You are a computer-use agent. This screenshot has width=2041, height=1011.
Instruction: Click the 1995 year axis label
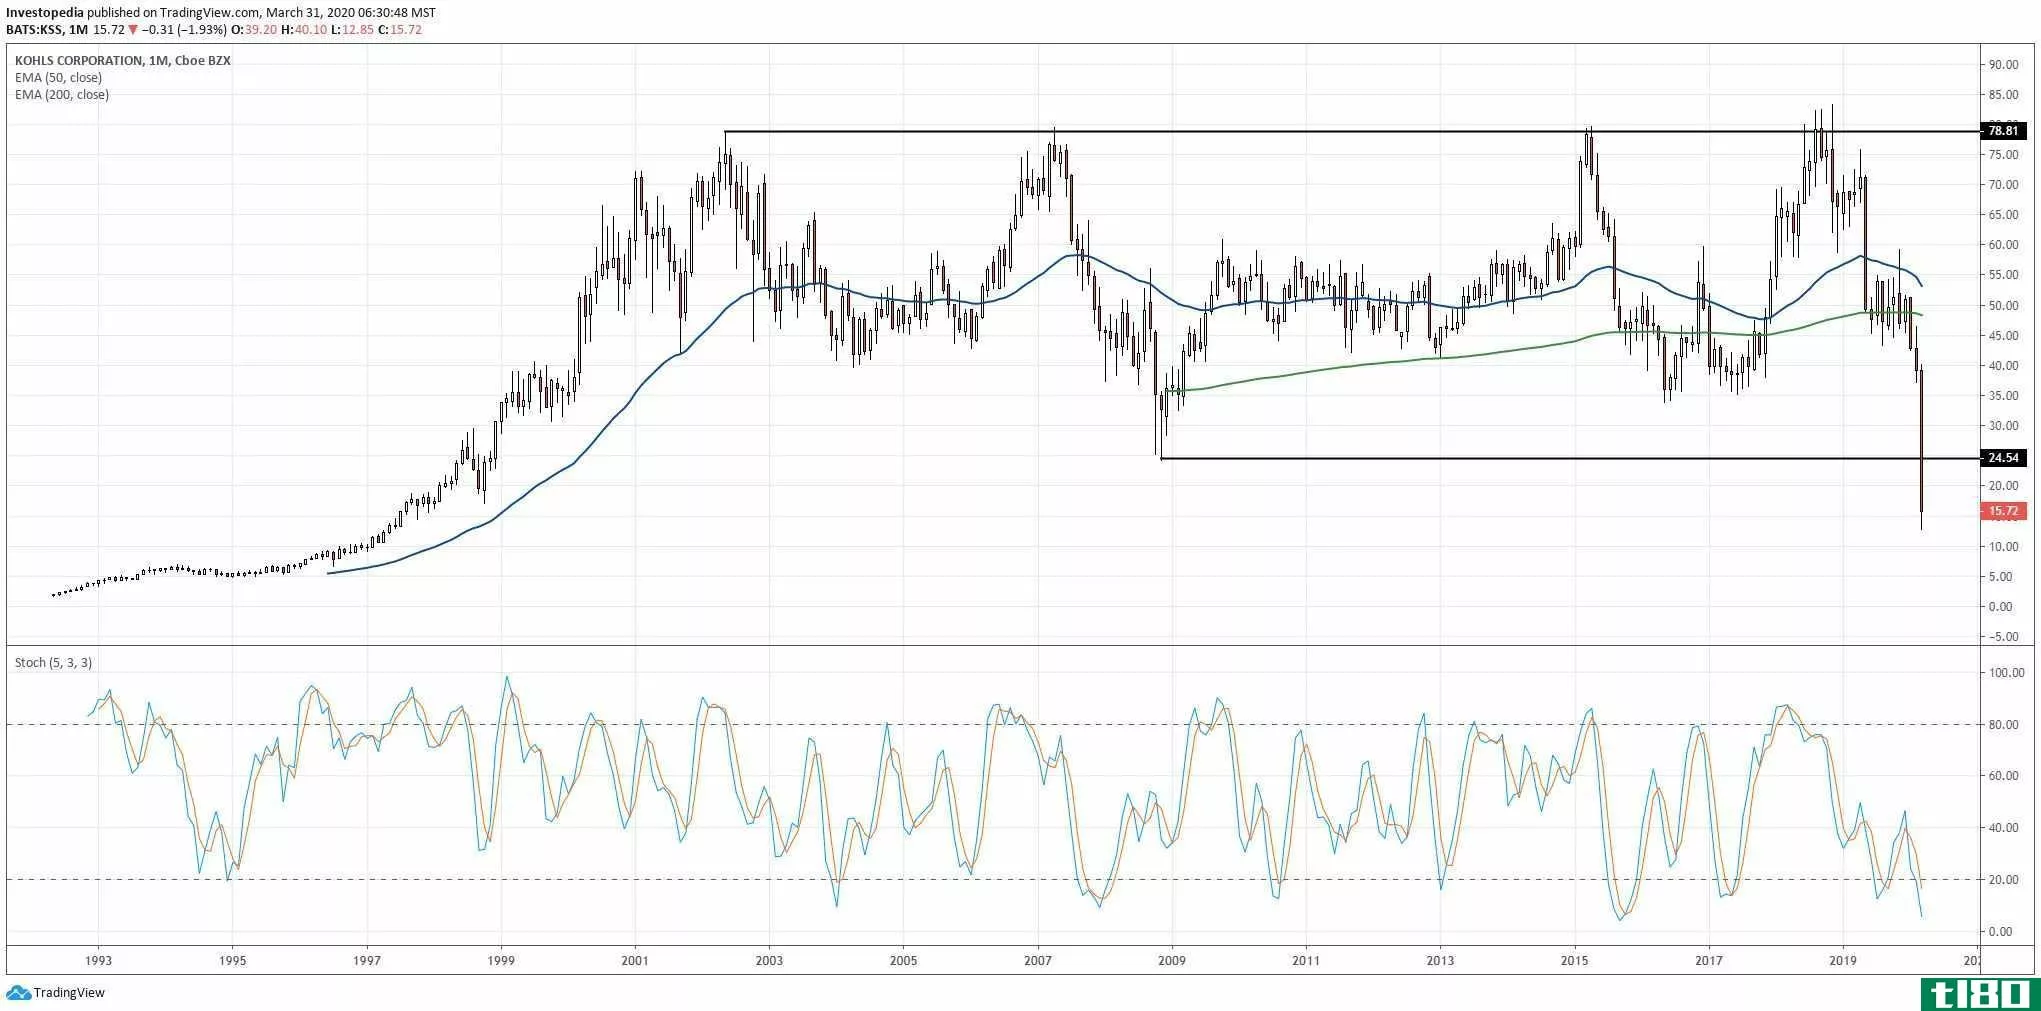(232, 961)
